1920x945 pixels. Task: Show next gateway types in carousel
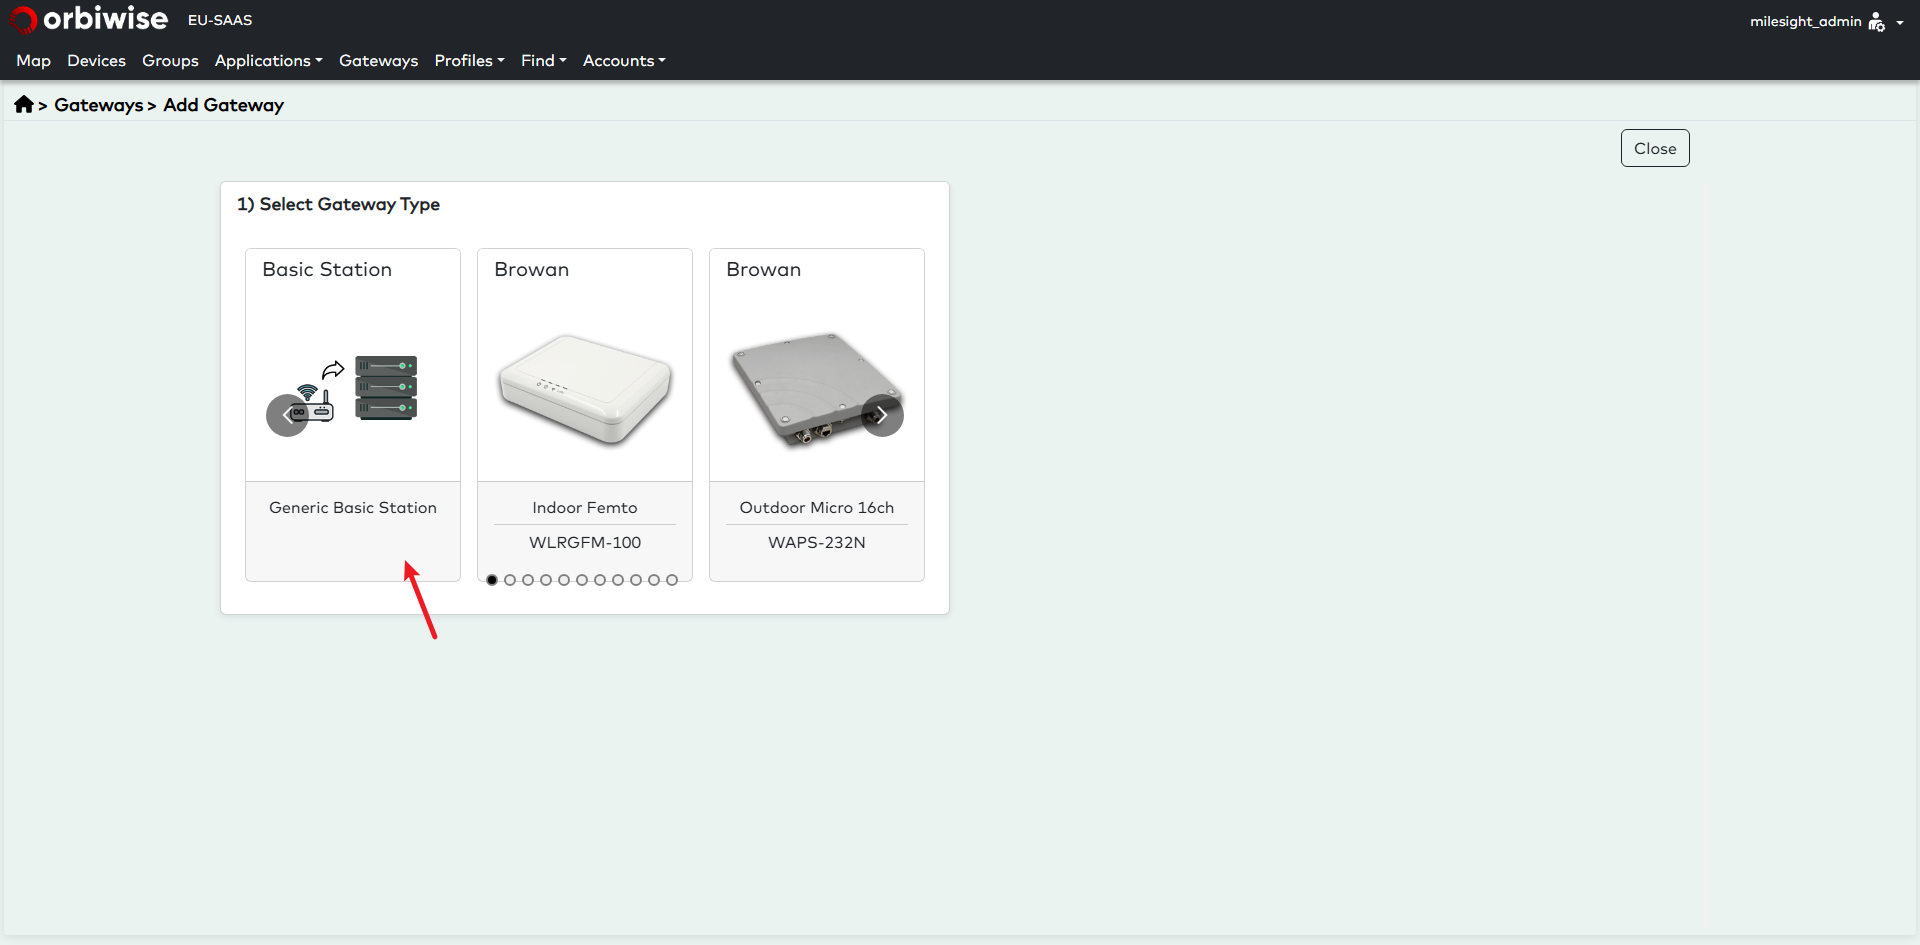click(882, 415)
